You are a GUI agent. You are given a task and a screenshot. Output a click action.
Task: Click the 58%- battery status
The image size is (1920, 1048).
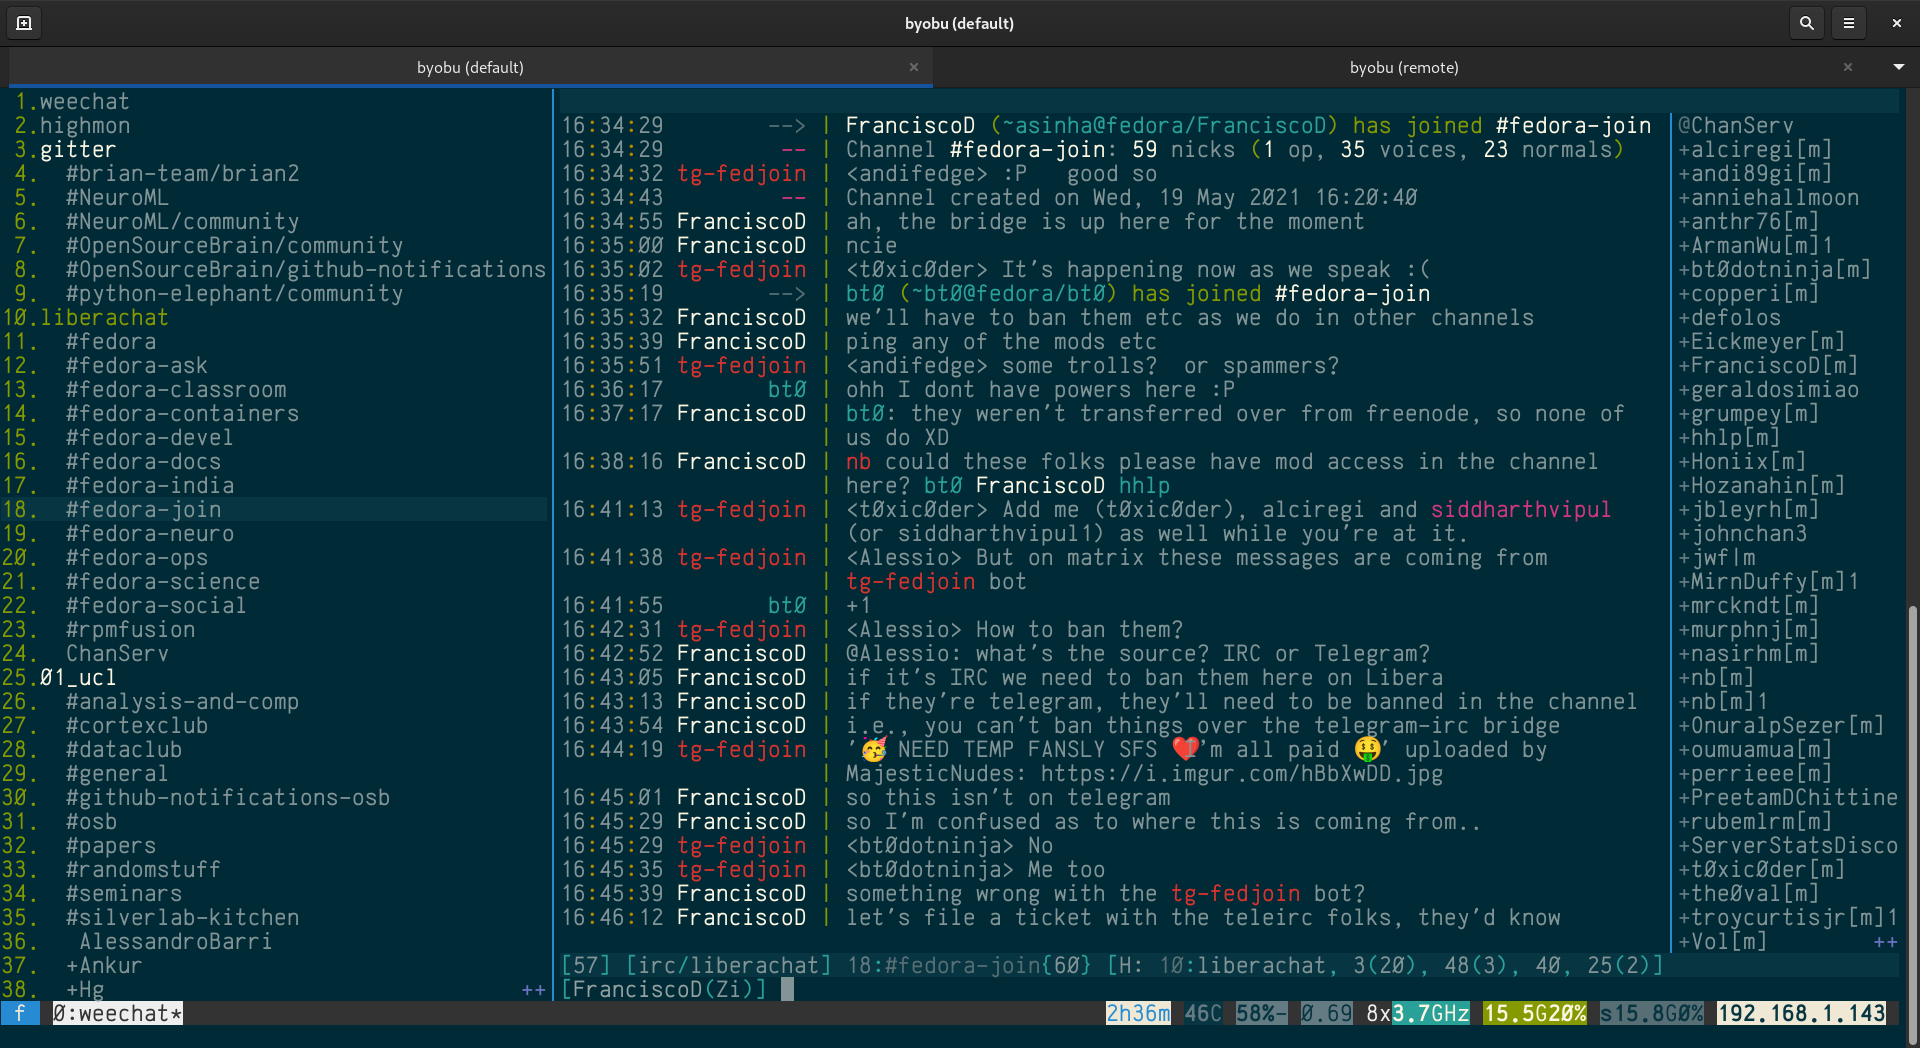point(1261,1014)
